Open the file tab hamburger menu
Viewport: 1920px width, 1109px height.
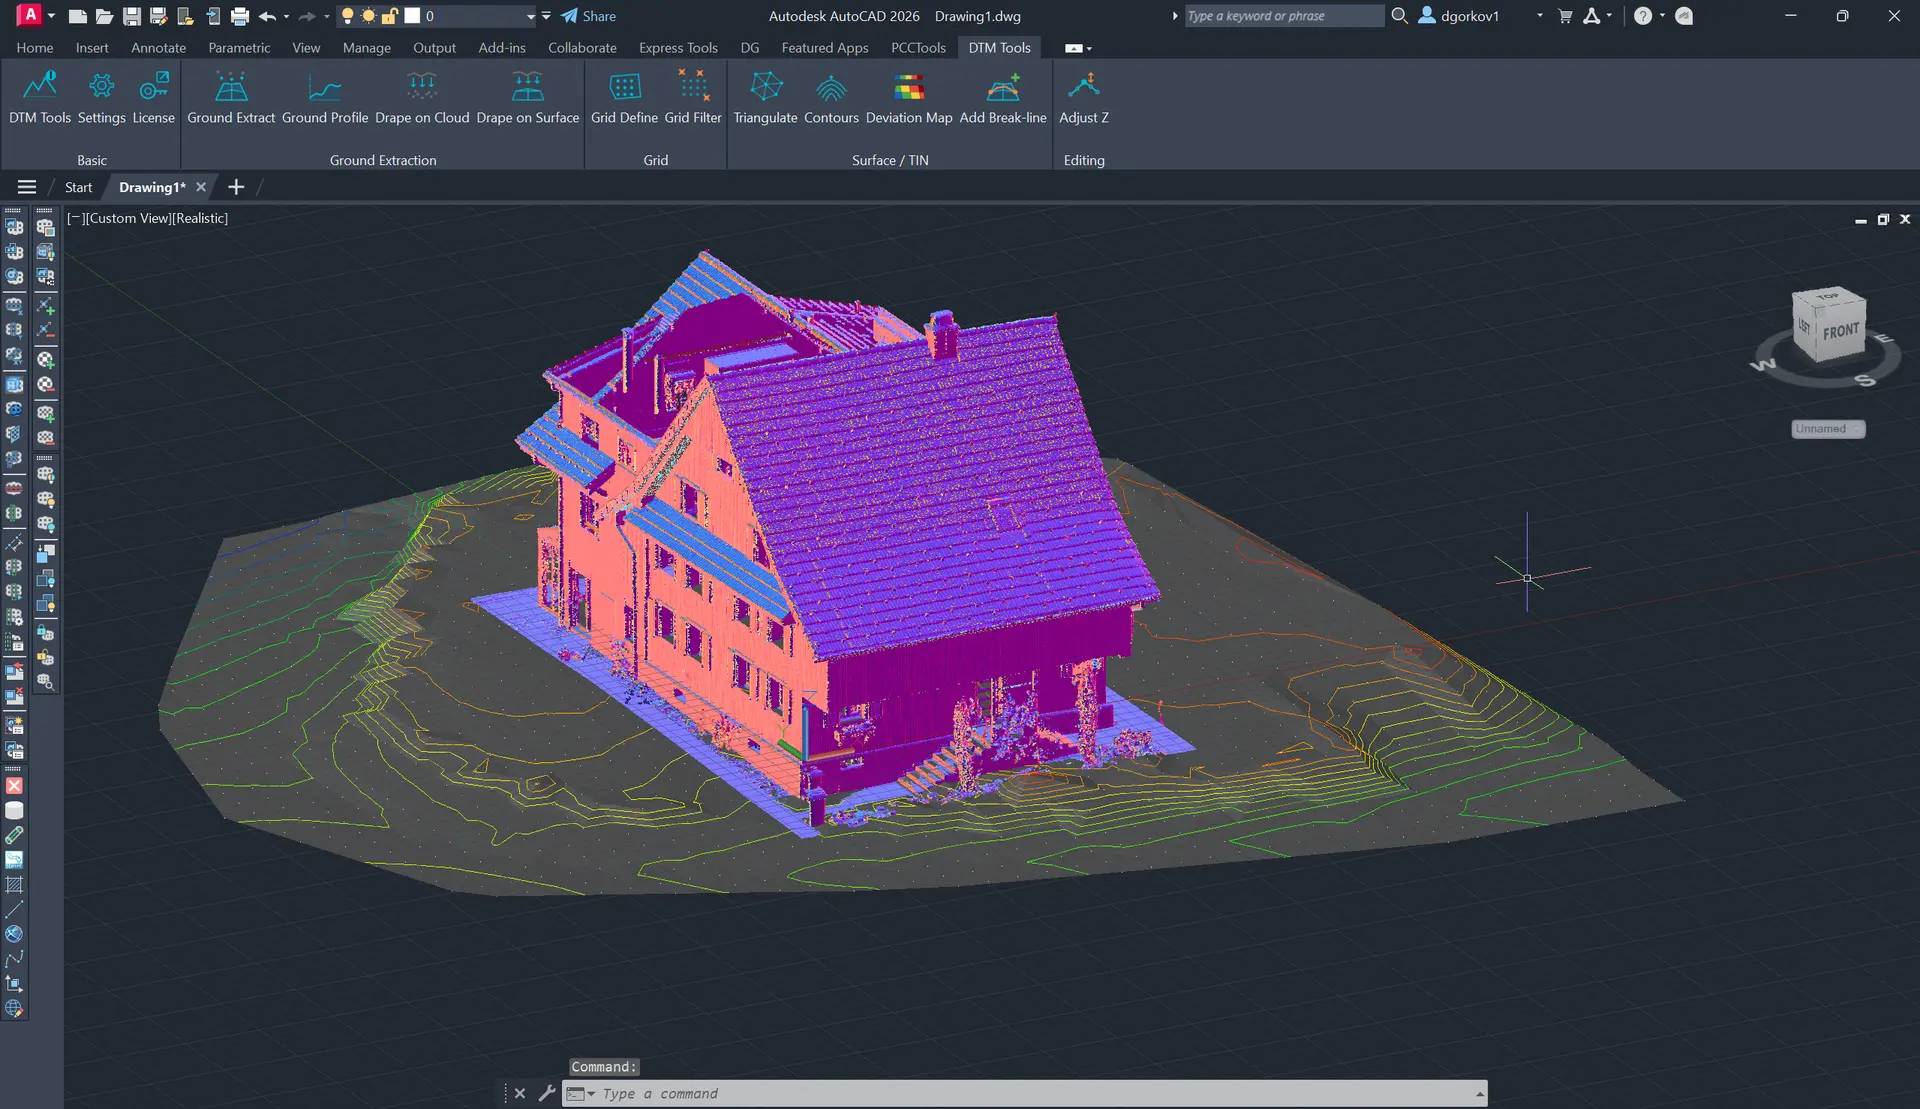[x=27, y=187]
